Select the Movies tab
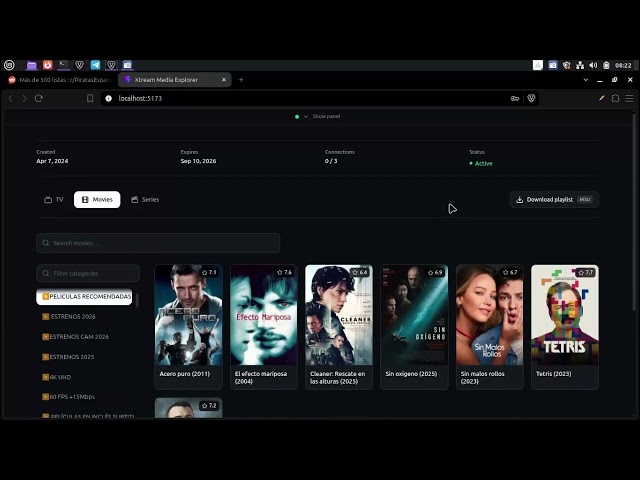Image resolution: width=640 pixels, height=480 pixels. 97,200
